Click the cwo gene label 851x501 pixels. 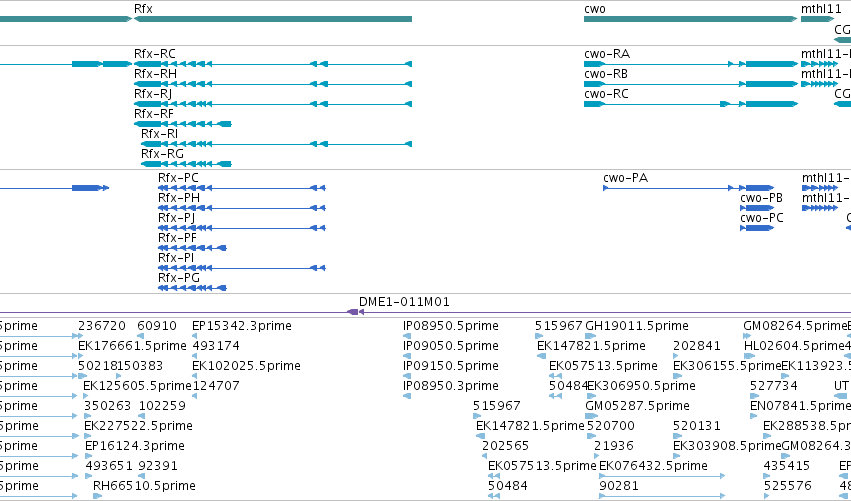coord(595,9)
